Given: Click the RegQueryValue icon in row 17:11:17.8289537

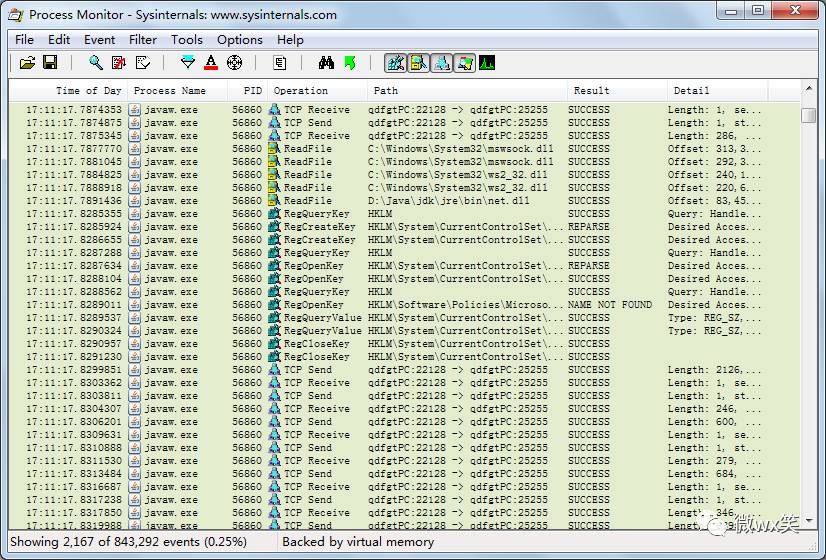Looking at the screenshot, I should click(x=274, y=318).
